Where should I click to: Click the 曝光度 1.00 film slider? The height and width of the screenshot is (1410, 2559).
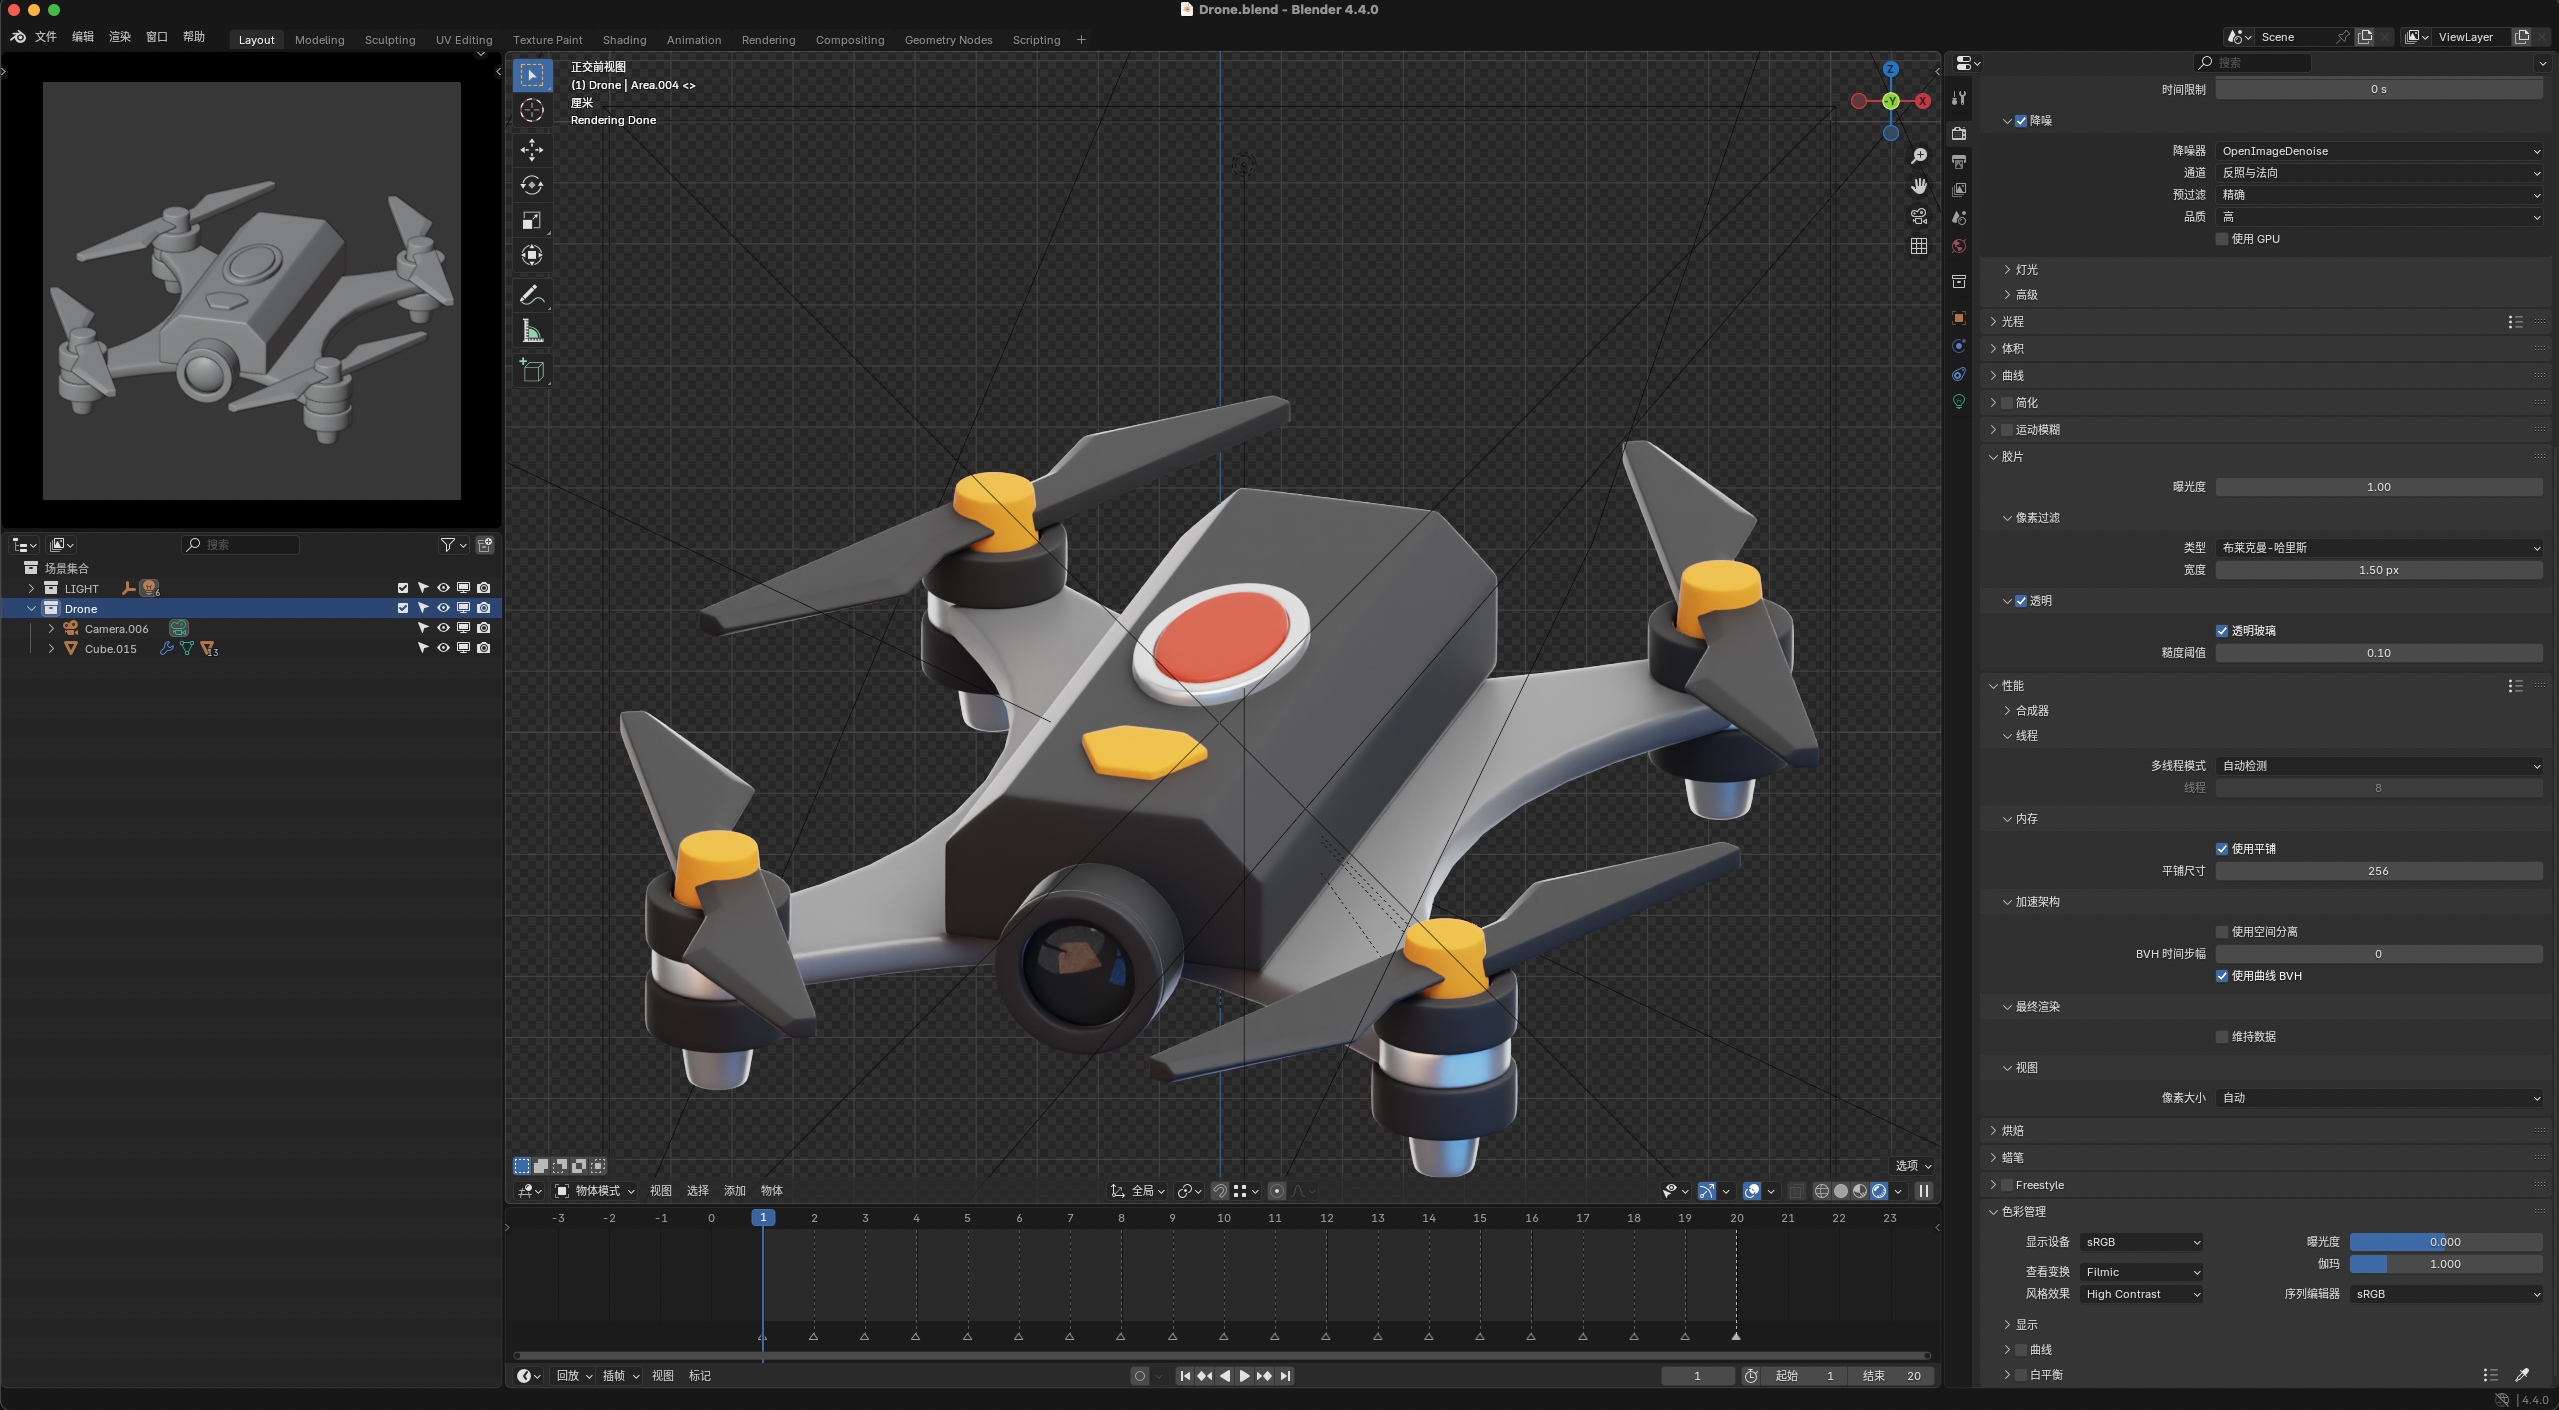point(2378,487)
